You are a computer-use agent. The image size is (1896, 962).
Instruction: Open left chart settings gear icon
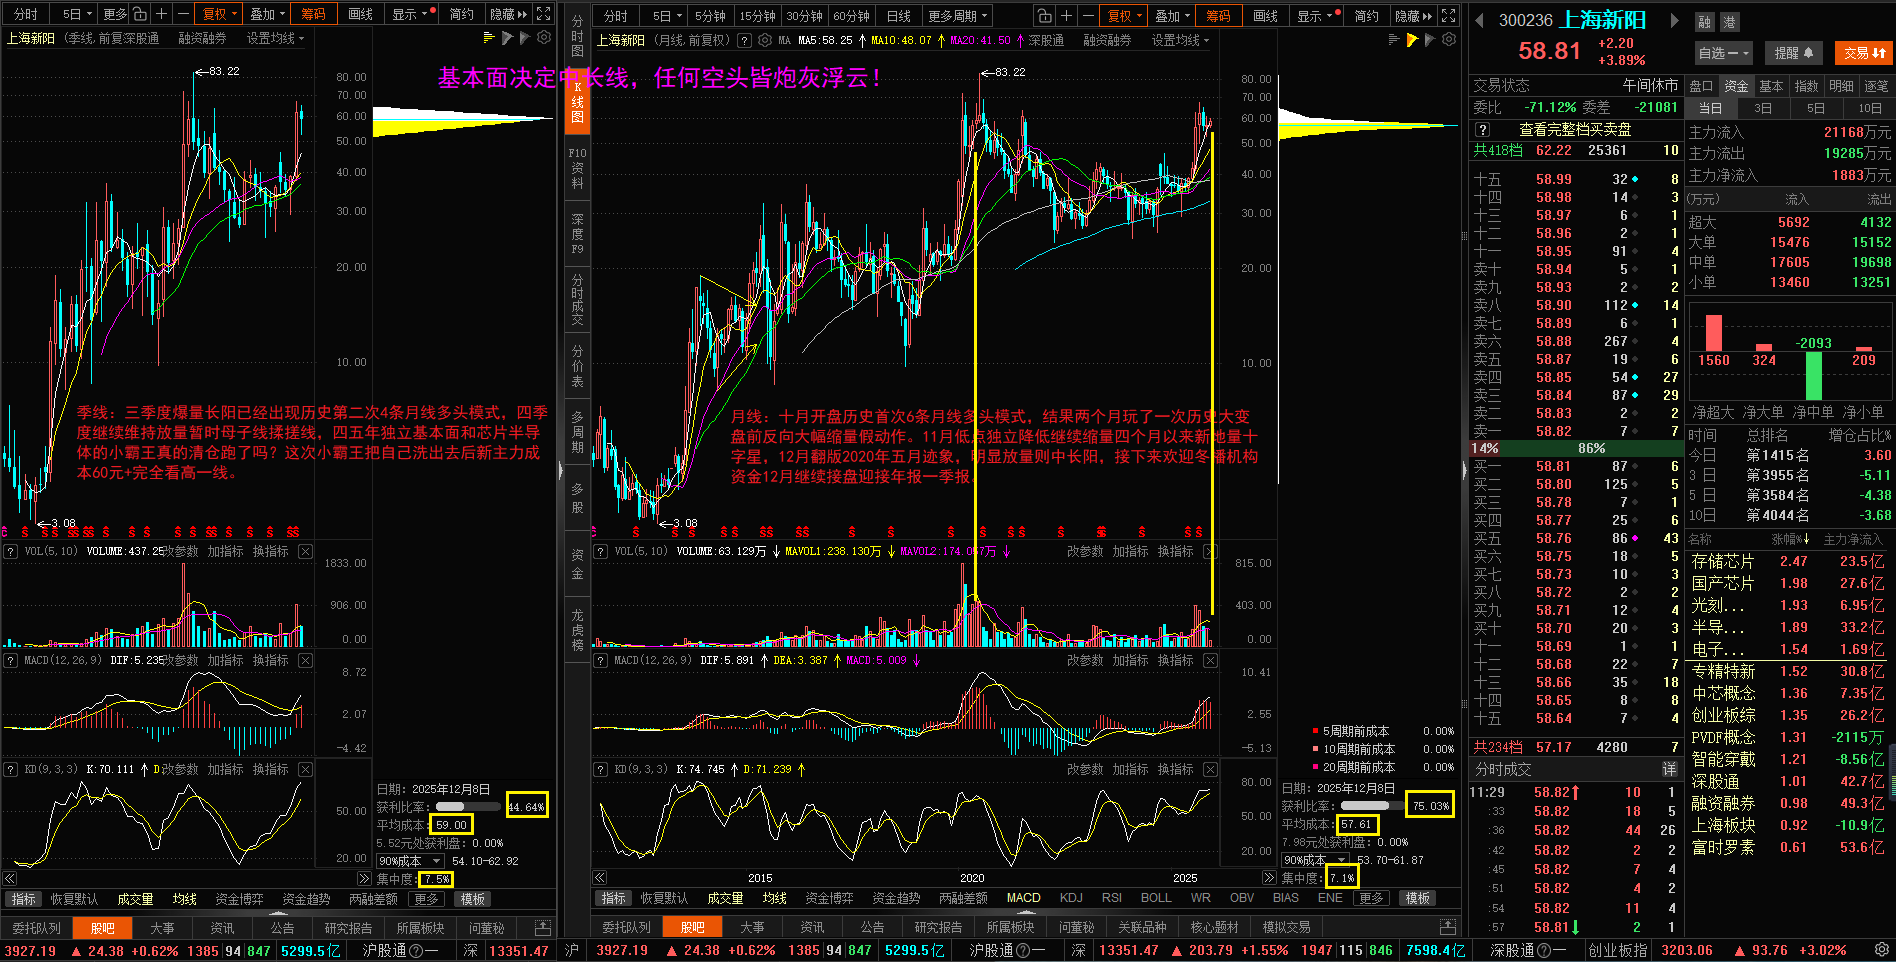(544, 38)
